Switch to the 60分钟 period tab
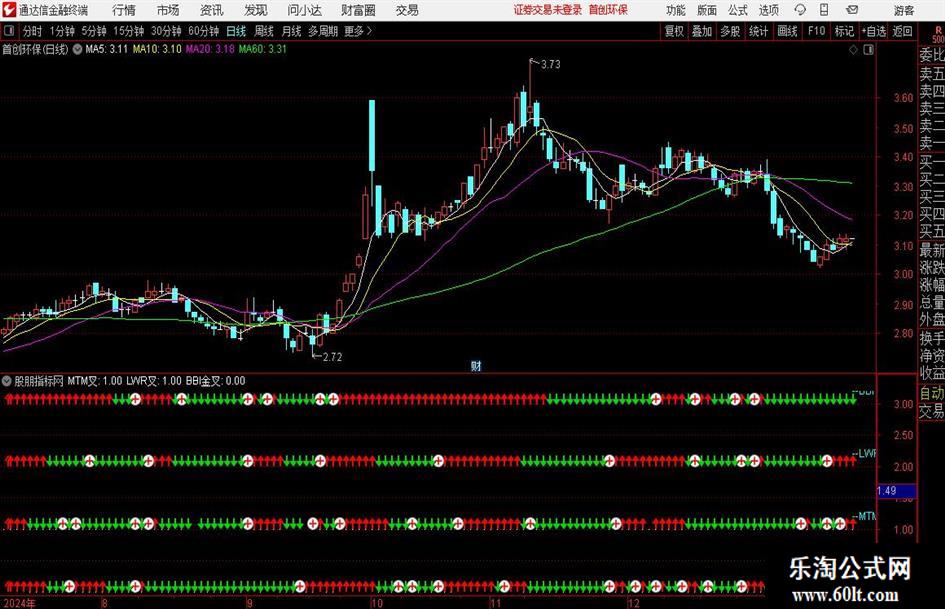945x609 pixels. (x=203, y=31)
